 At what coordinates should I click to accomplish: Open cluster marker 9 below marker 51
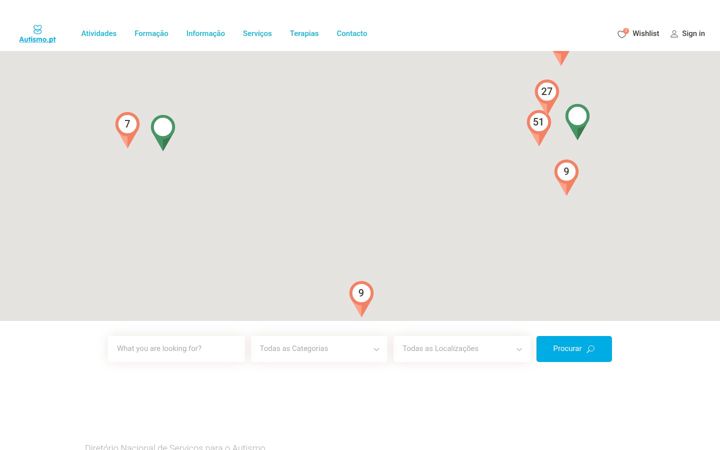point(566,177)
